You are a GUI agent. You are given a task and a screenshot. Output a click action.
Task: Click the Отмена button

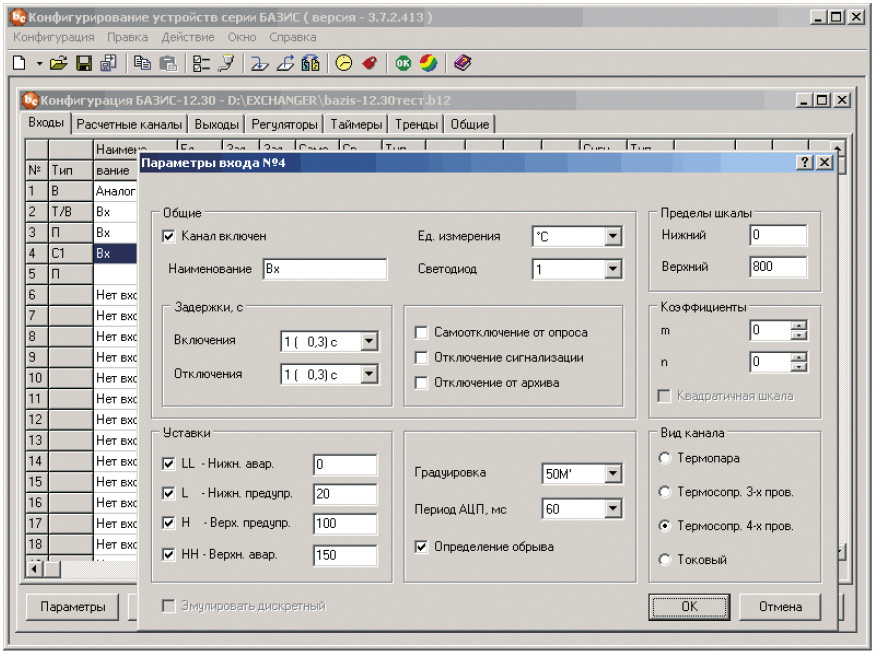(x=780, y=607)
